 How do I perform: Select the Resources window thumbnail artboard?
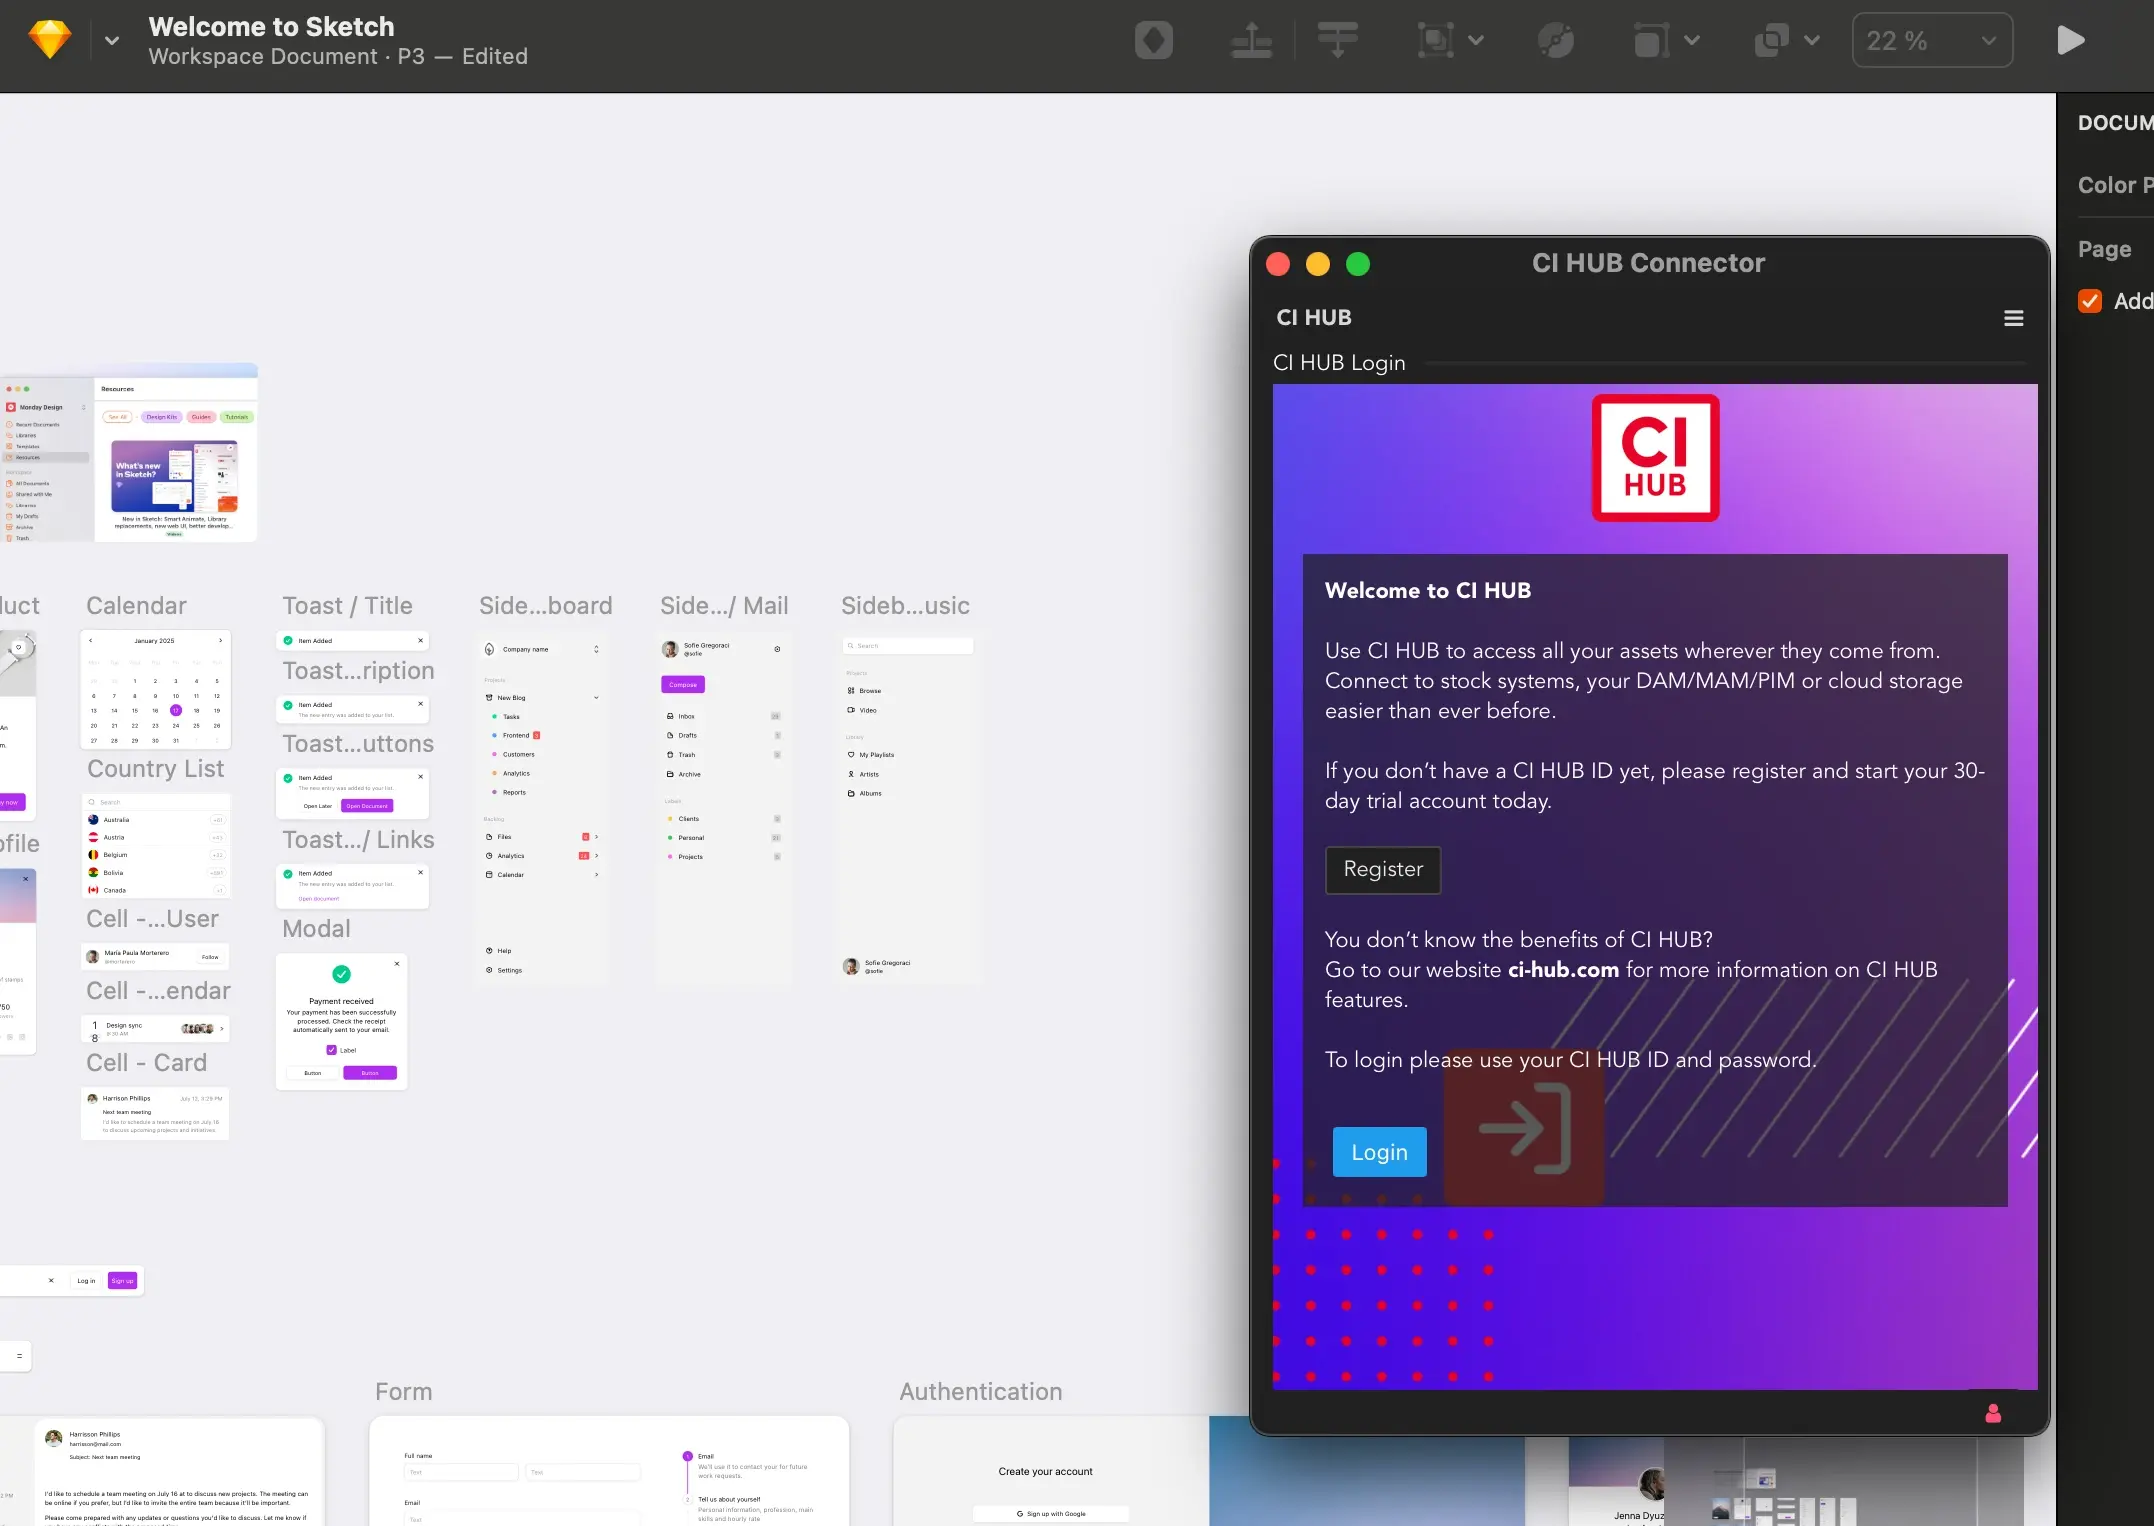point(129,453)
